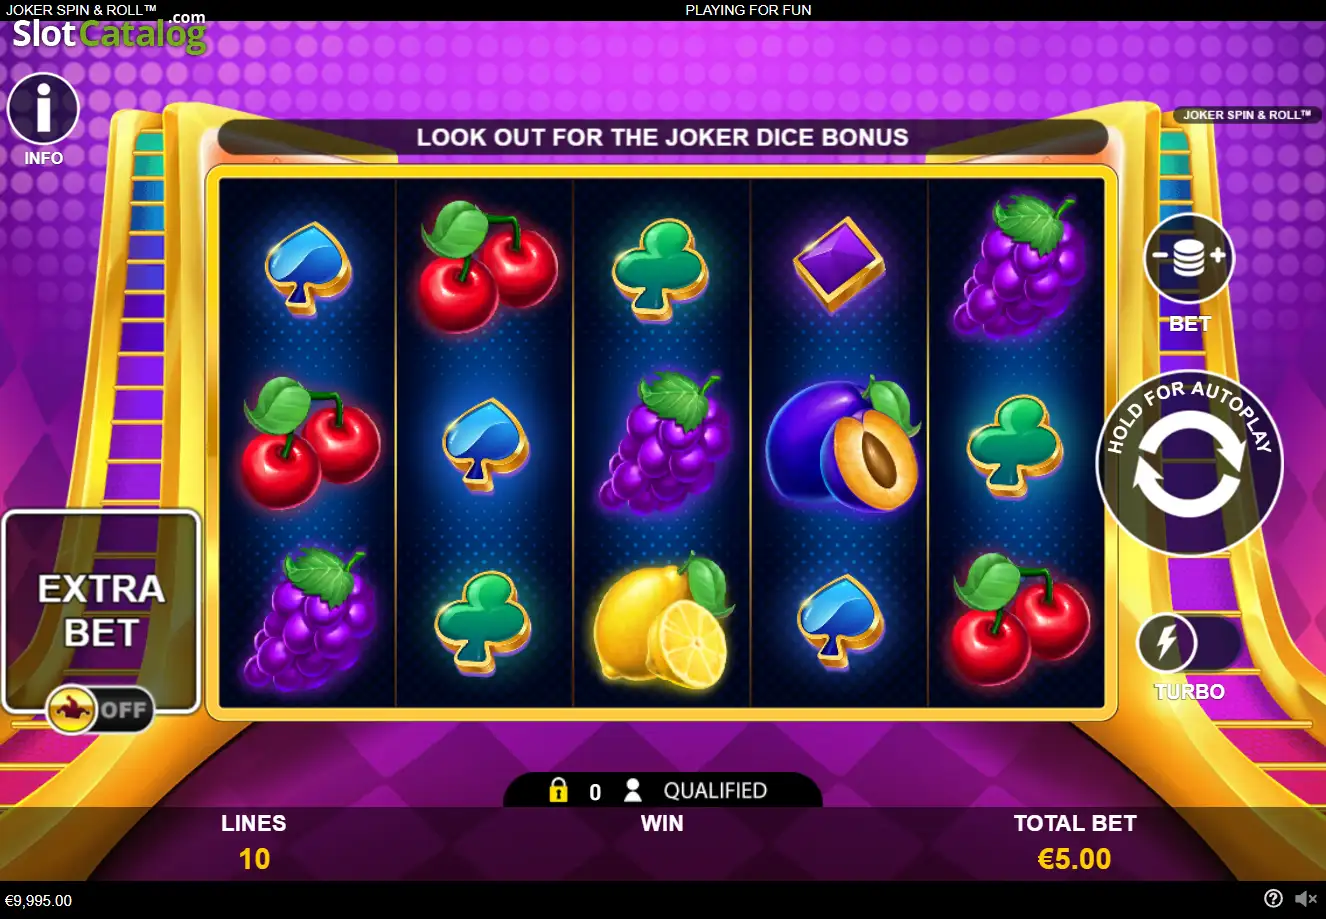The image size is (1326, 919).
Task: Click the plum symbol on the fourth reel
Action: point(842,445)
